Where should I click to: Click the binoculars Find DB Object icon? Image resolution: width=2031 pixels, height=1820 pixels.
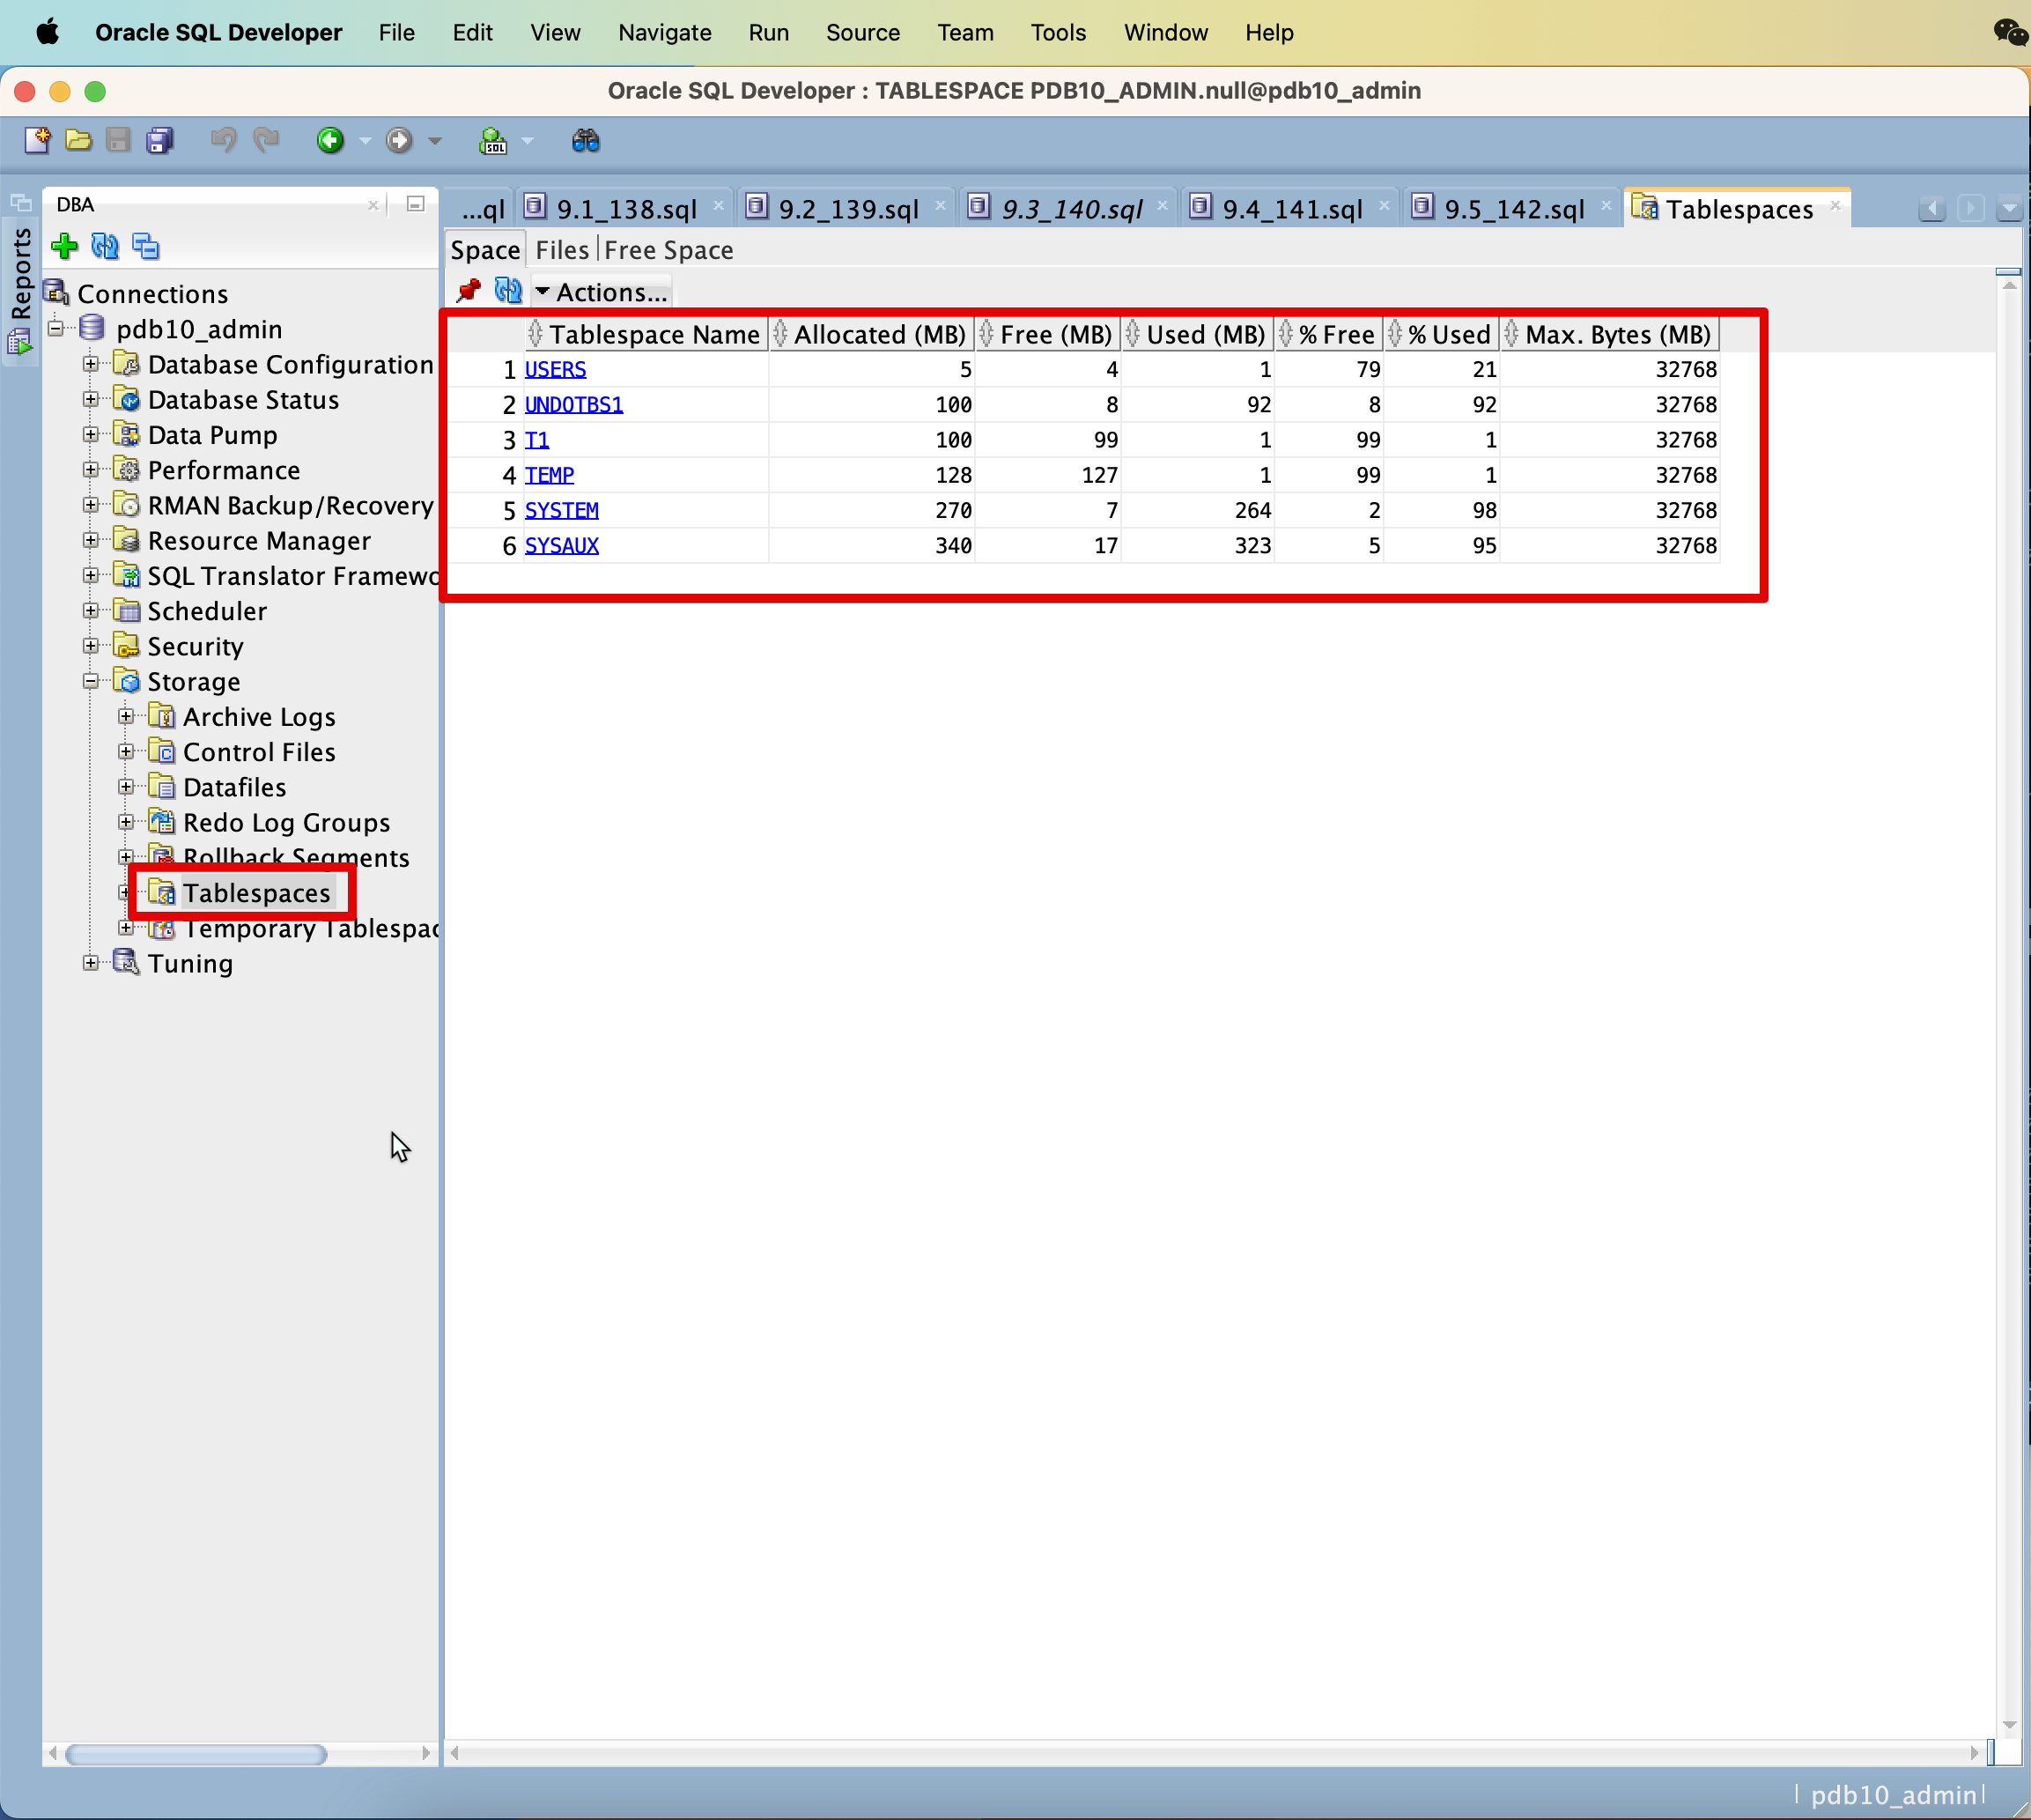point(586,141)
